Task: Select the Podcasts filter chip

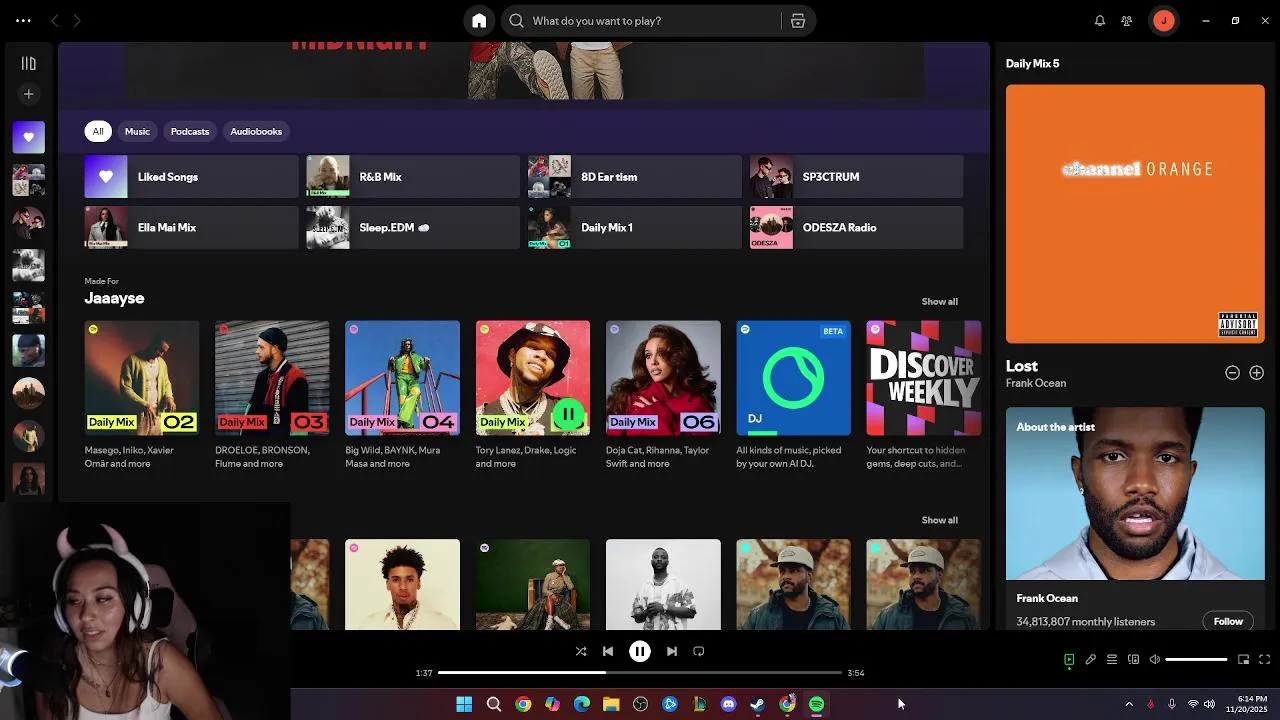Action: 190,131
